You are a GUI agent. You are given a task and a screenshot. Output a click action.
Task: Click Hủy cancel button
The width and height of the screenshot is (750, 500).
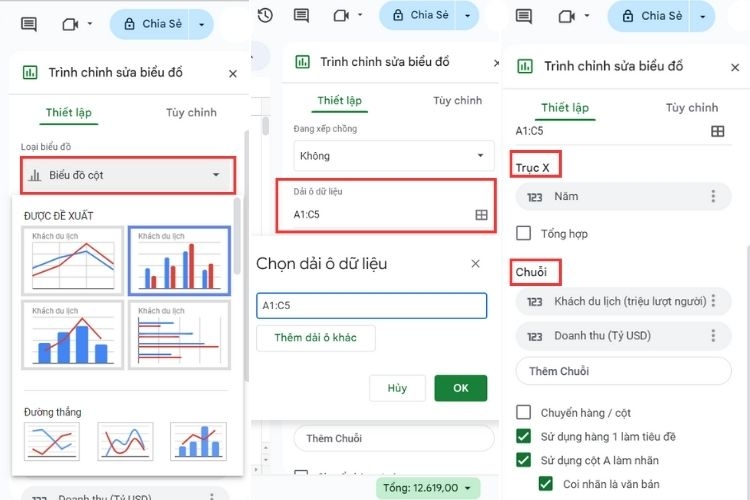397,388
